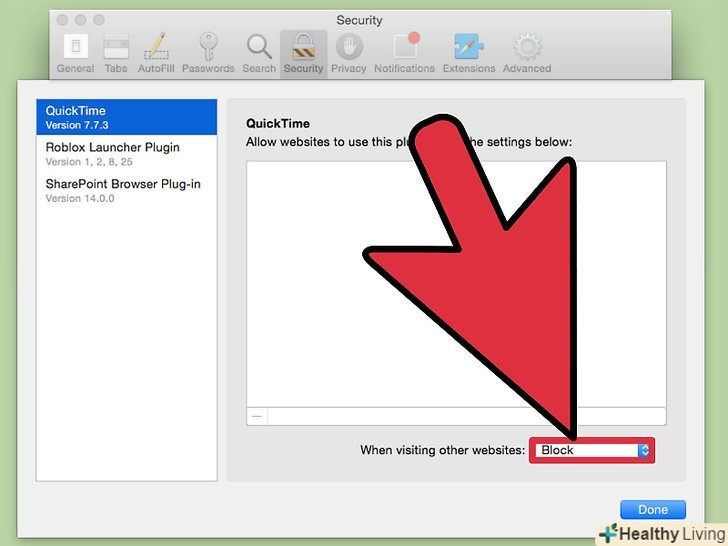Viewport: 728px width, 546px height.
Task: Click the green zoom window button
Action: (x=99, y=20)
